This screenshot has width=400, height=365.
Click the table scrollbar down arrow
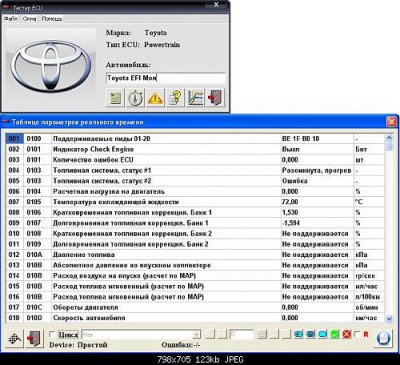point(389,319)
